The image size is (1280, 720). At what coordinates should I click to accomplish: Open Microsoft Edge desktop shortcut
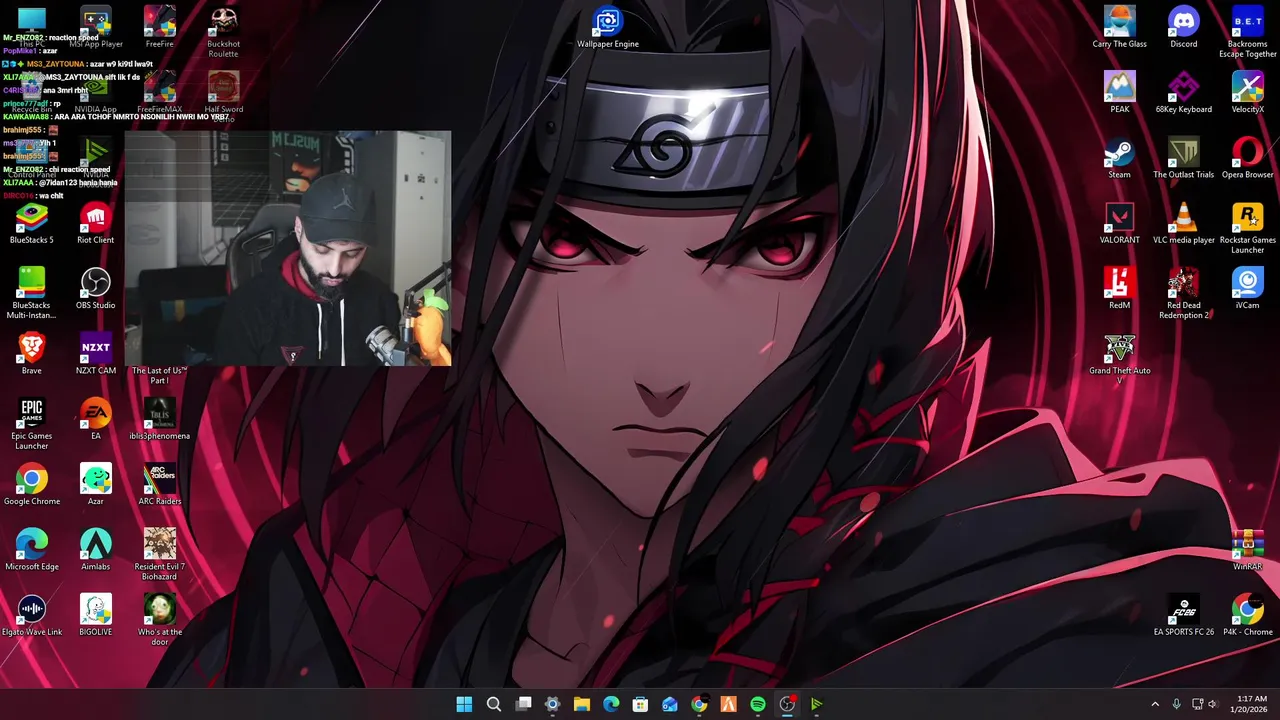click(x=32, y=551)
